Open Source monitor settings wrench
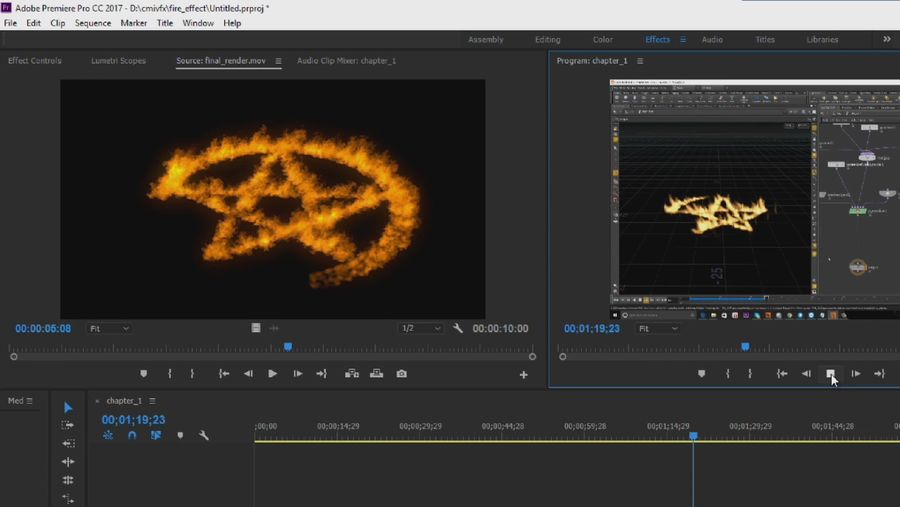 tap(458, 328)
